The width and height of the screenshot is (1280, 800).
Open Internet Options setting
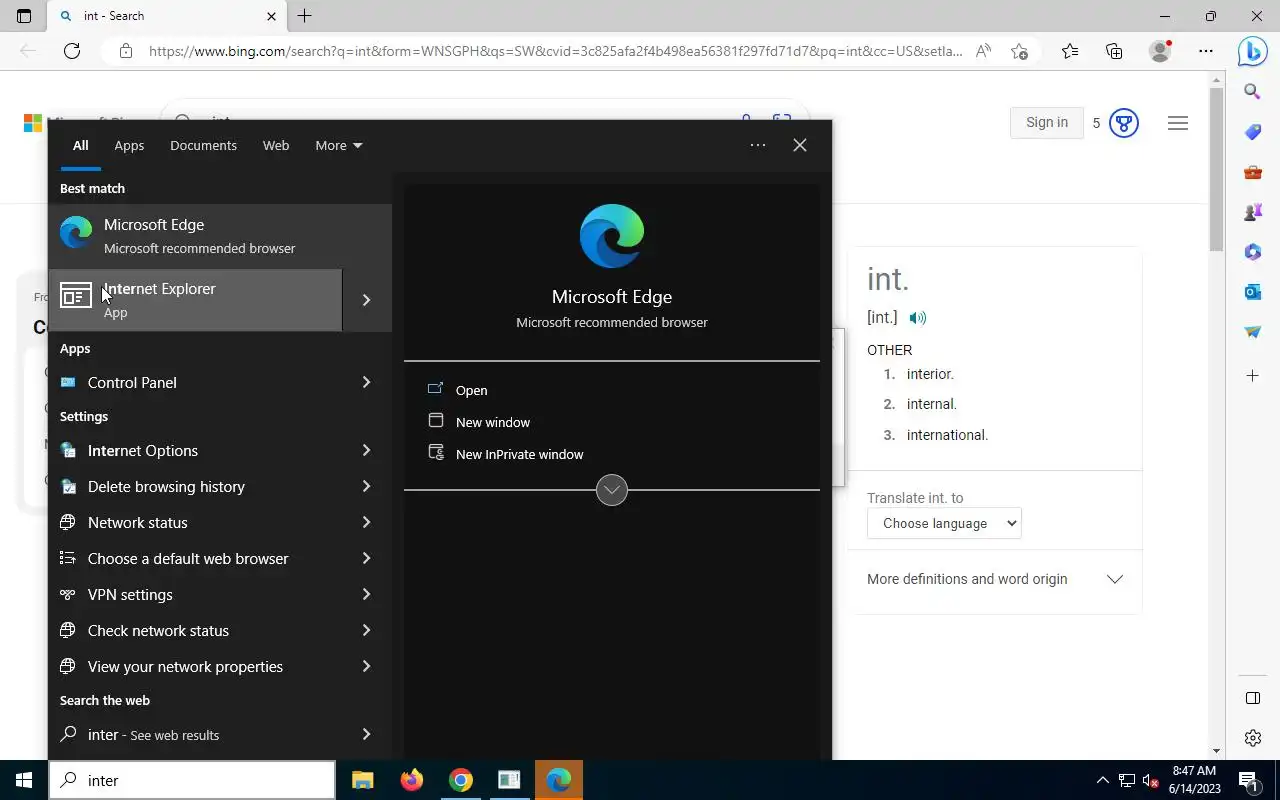click(195, 450)
